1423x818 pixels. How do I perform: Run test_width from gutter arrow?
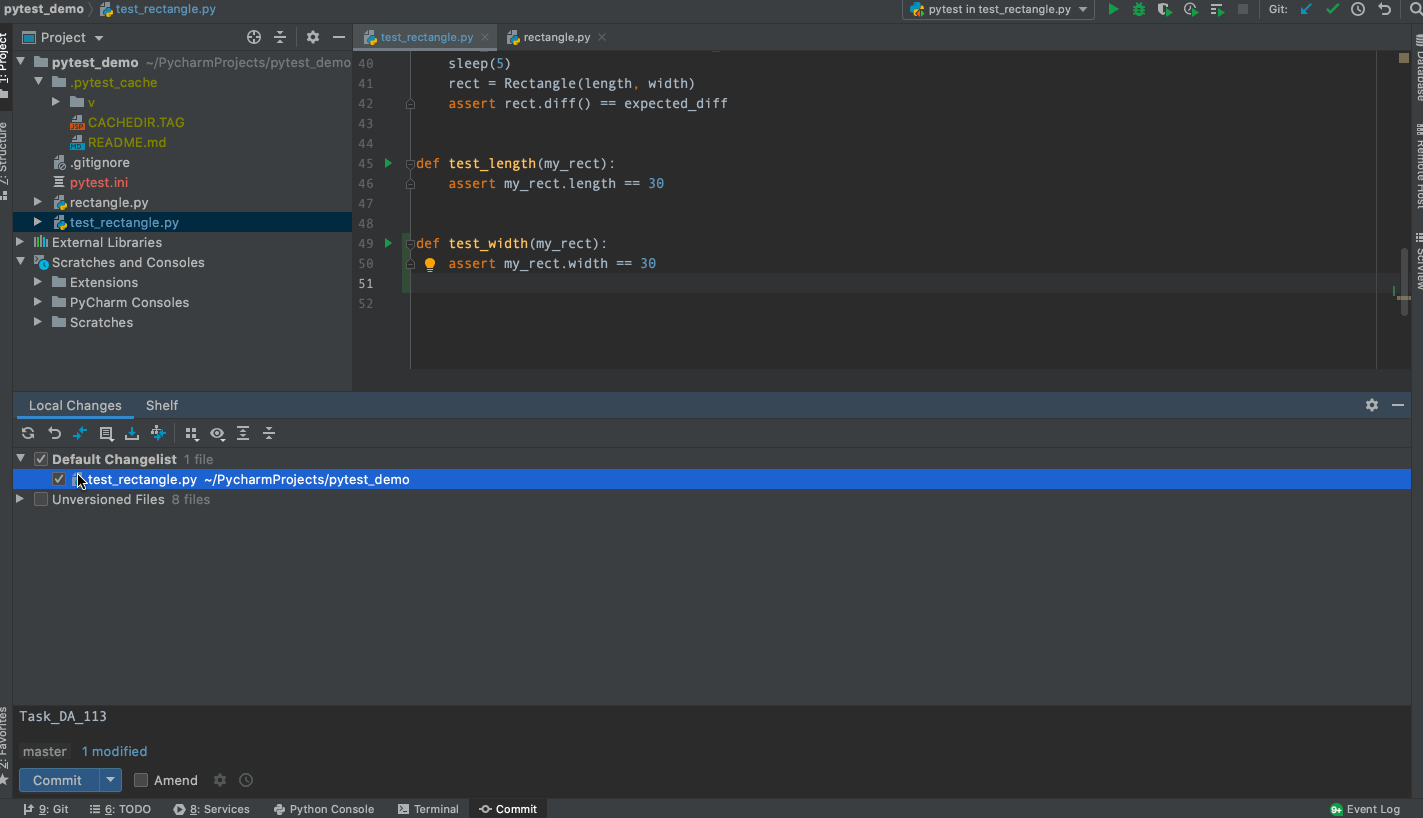(389, 243)
